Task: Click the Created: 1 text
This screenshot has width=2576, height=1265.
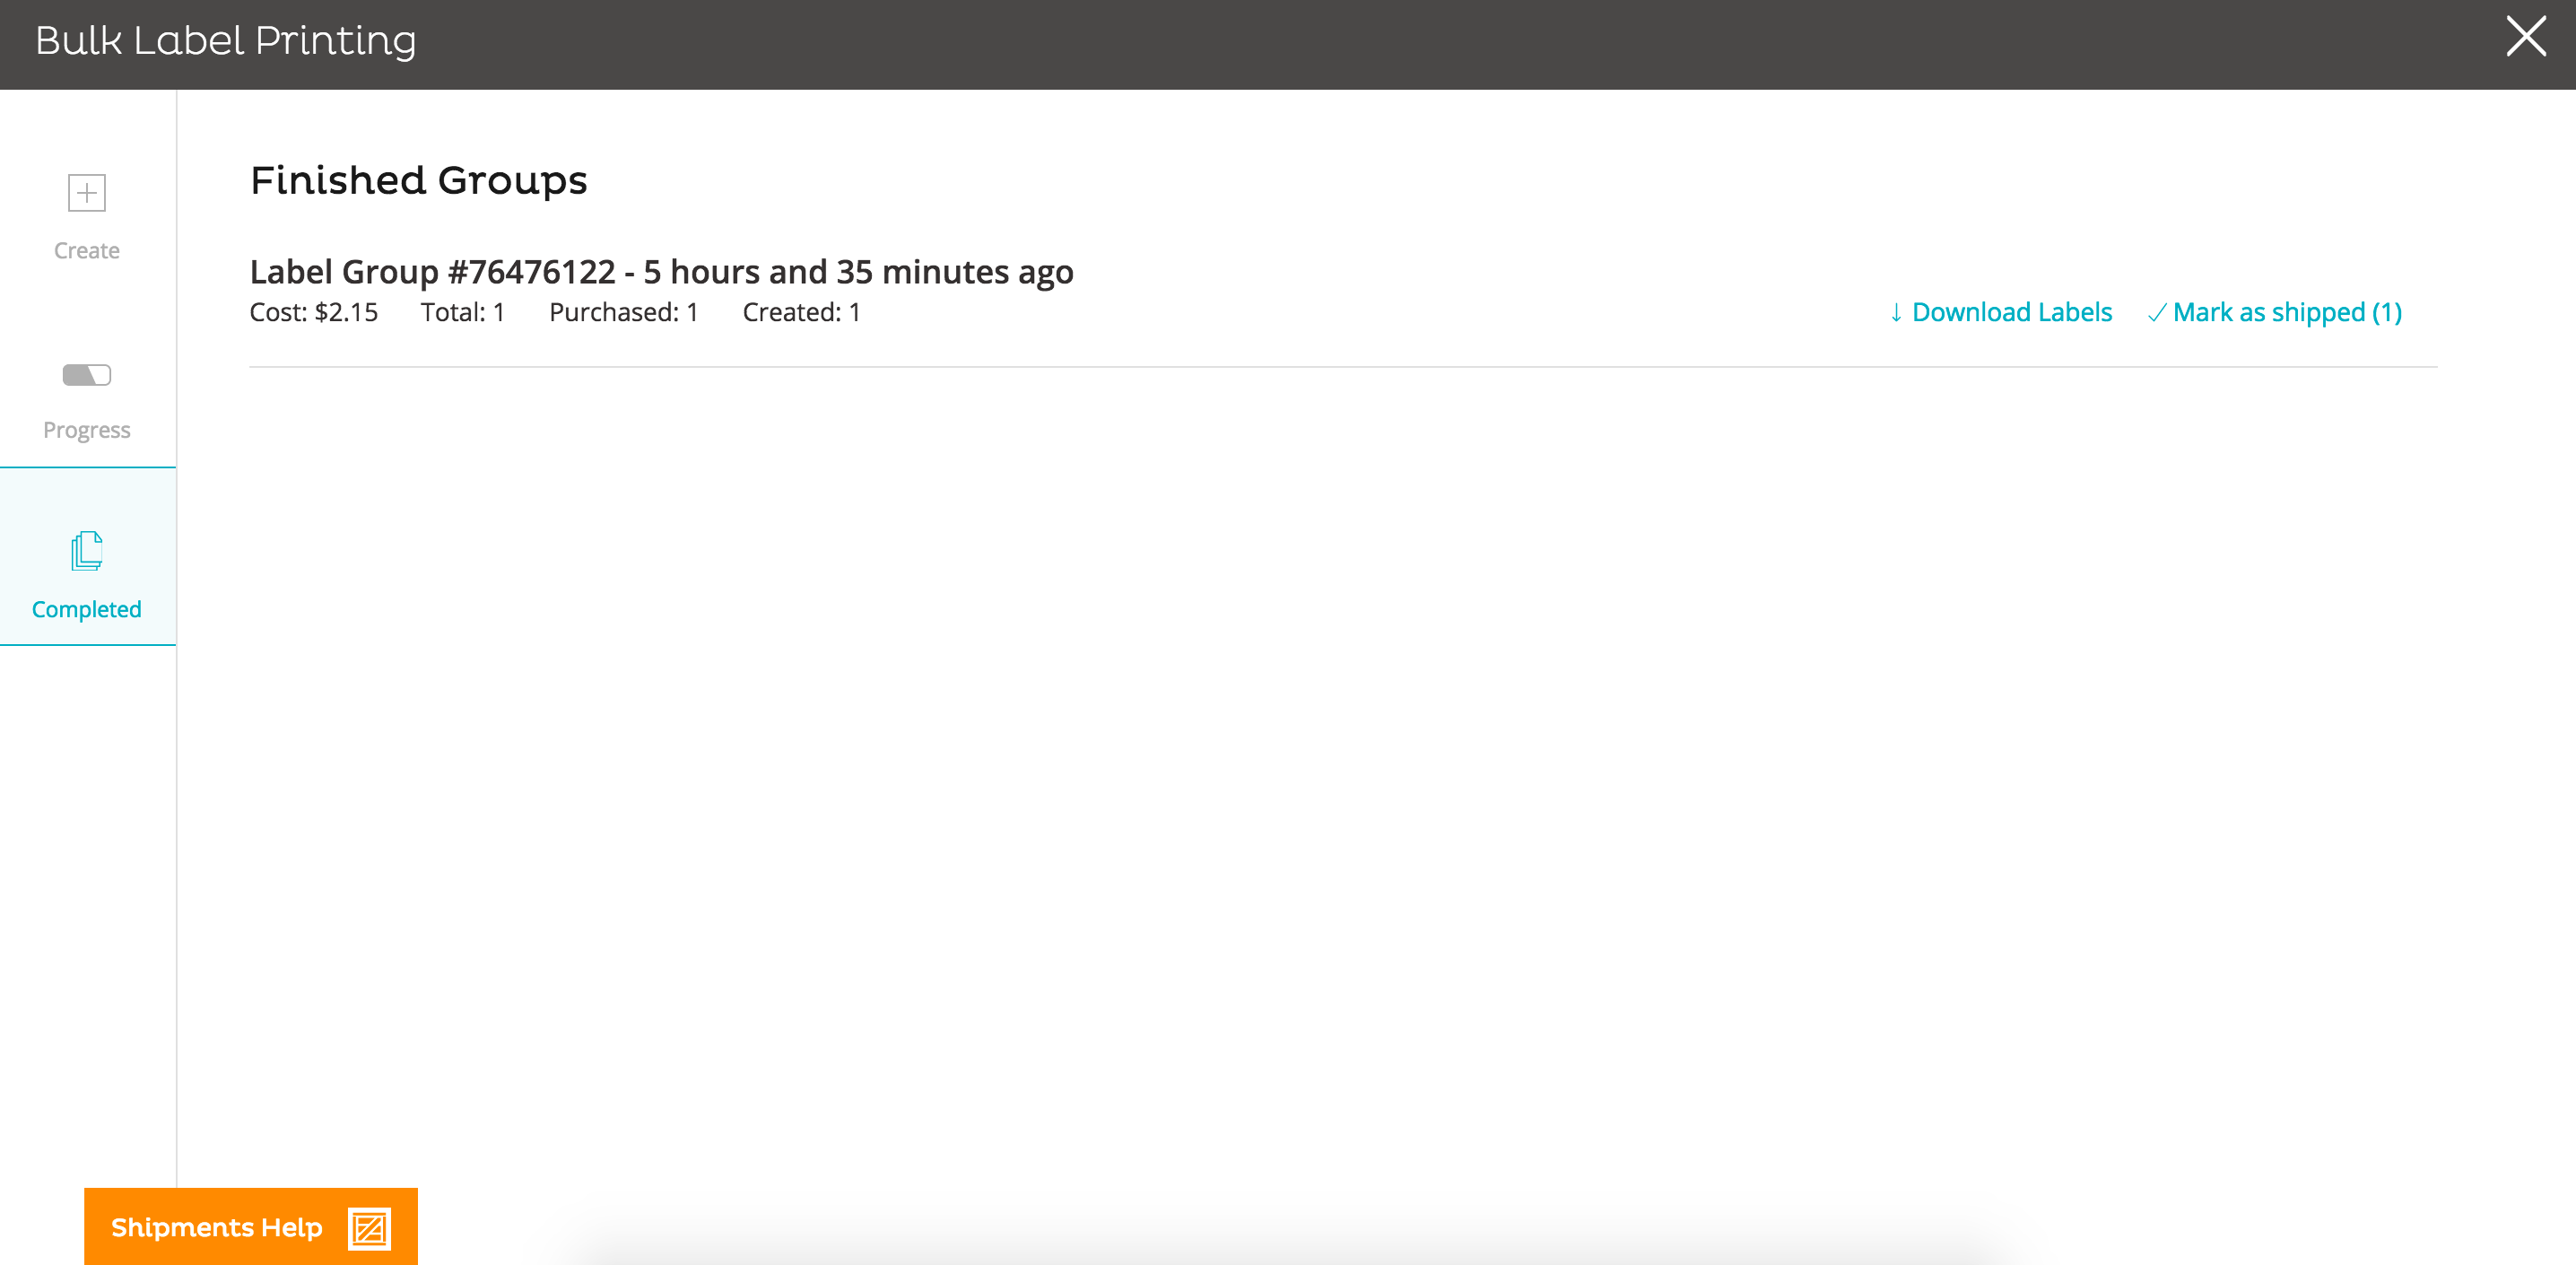Action: pyautogui.click(x=801, y=313)
